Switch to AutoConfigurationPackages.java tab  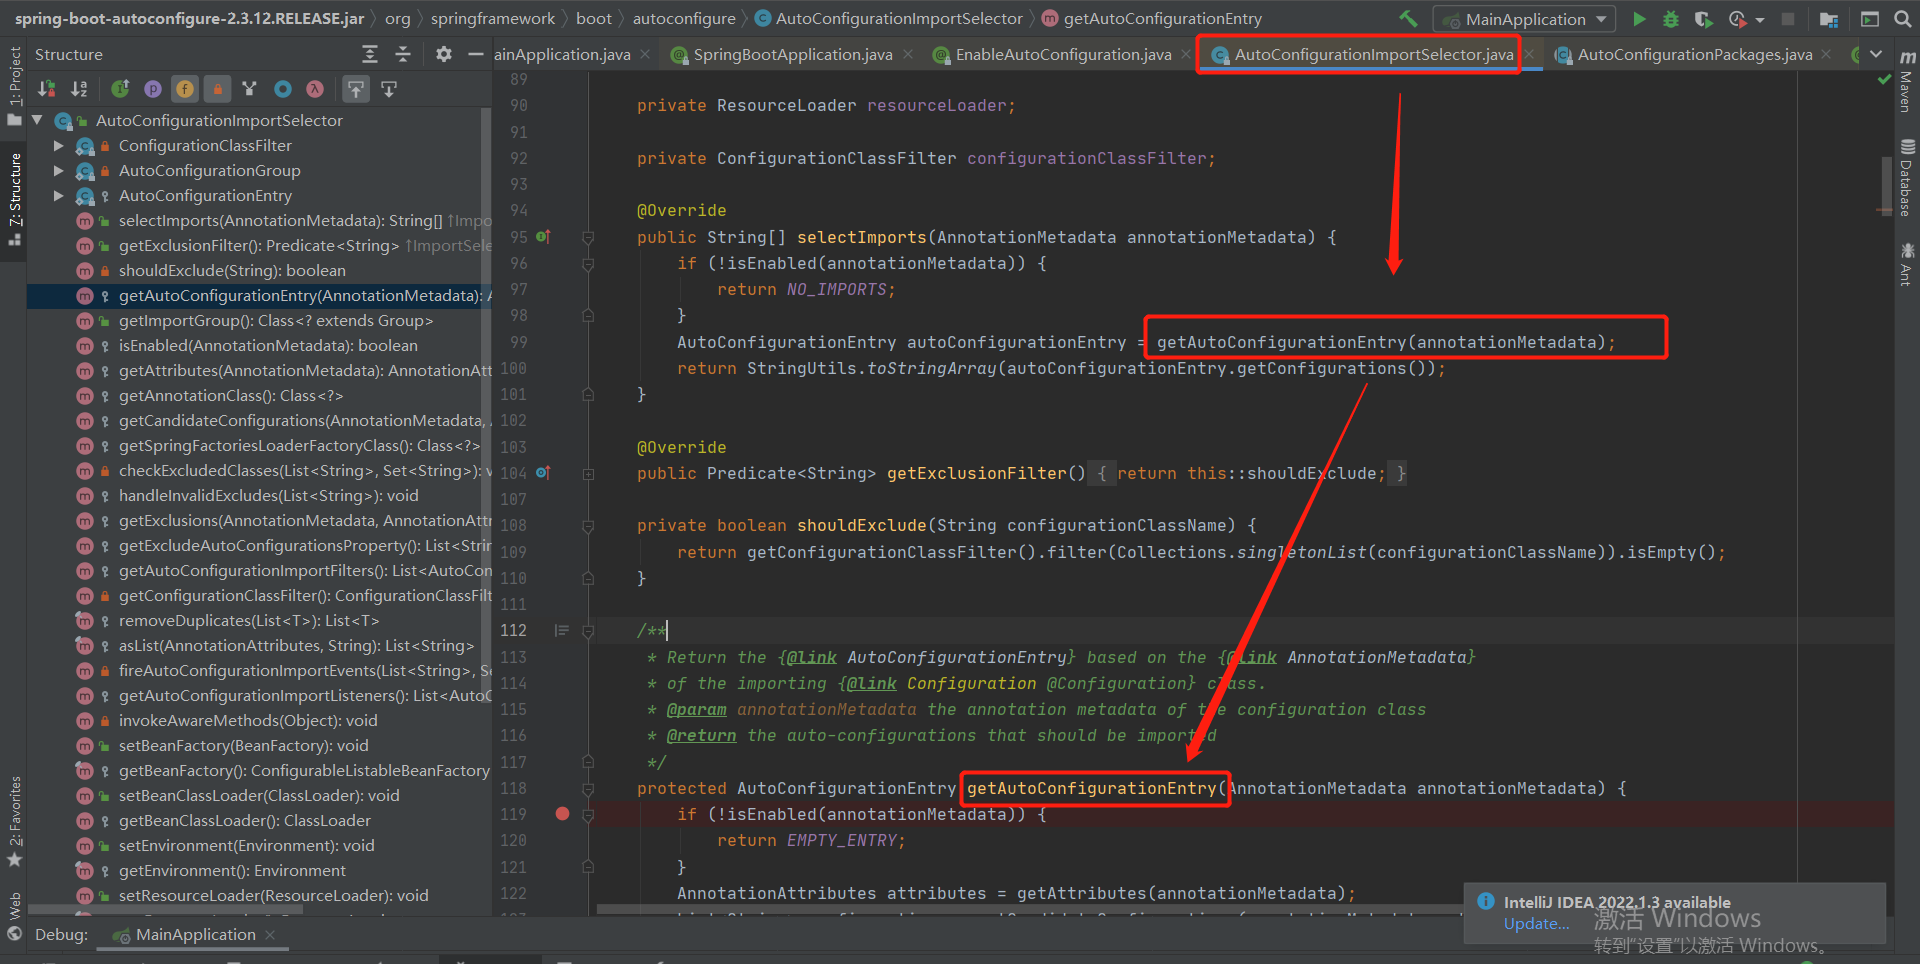[1695, 54]
